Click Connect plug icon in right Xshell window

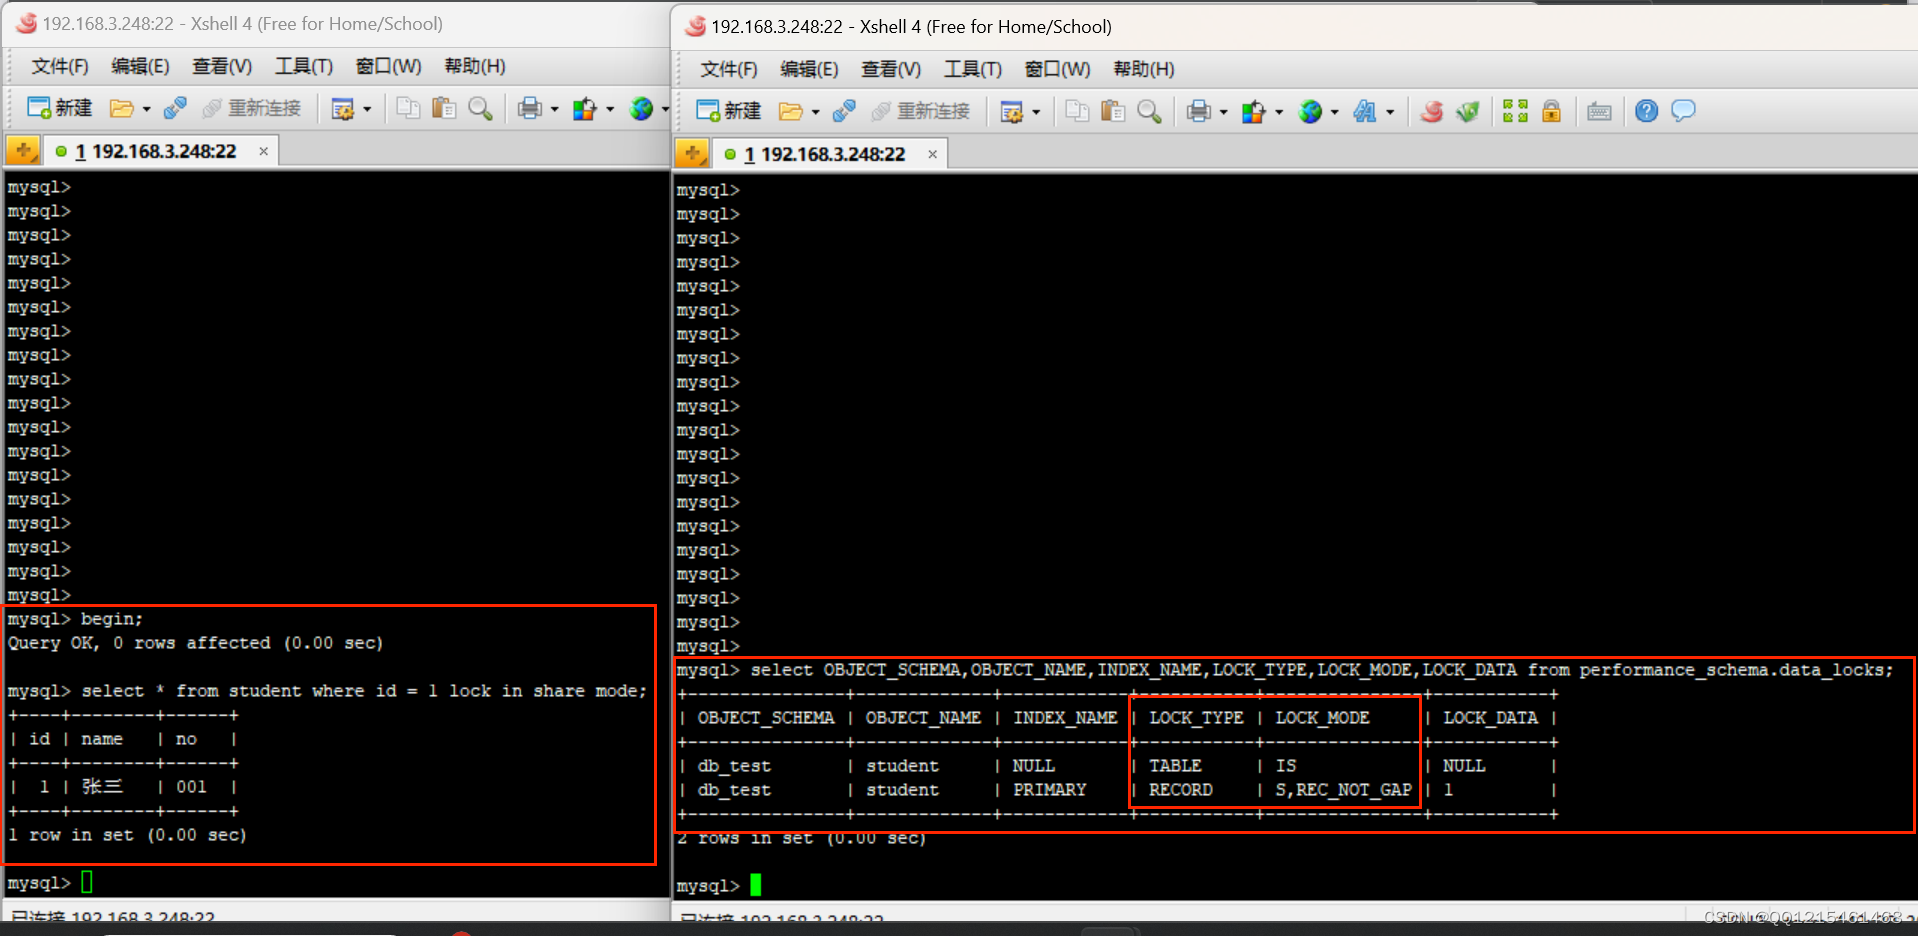(844, 111)
